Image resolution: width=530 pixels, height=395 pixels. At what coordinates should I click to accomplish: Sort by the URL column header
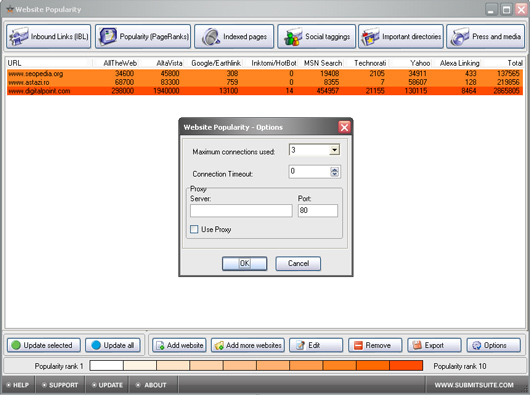[49, 63]
